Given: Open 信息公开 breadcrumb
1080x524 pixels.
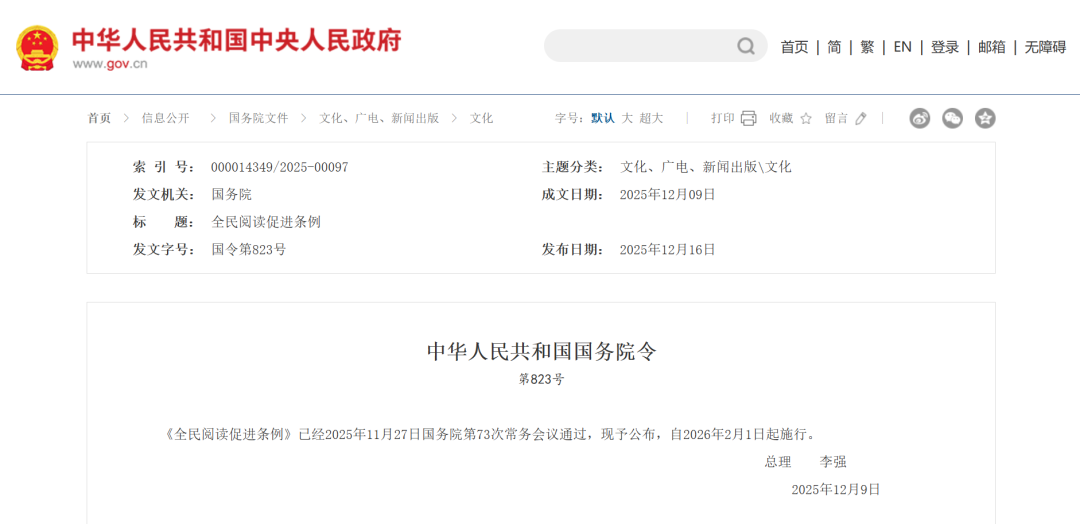Looking at the screenshot, I should click(x=165, y=118).
